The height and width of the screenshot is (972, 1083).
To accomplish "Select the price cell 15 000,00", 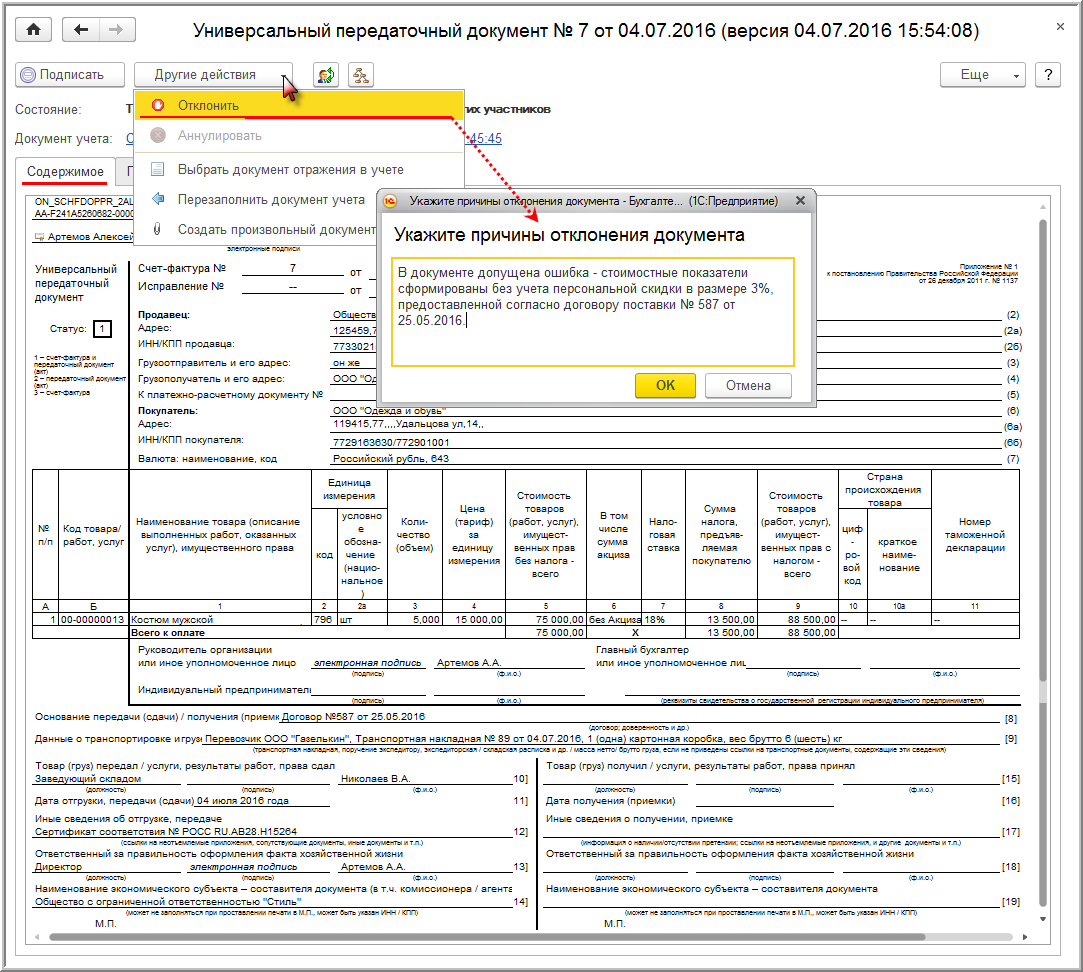I will point(474,620).
